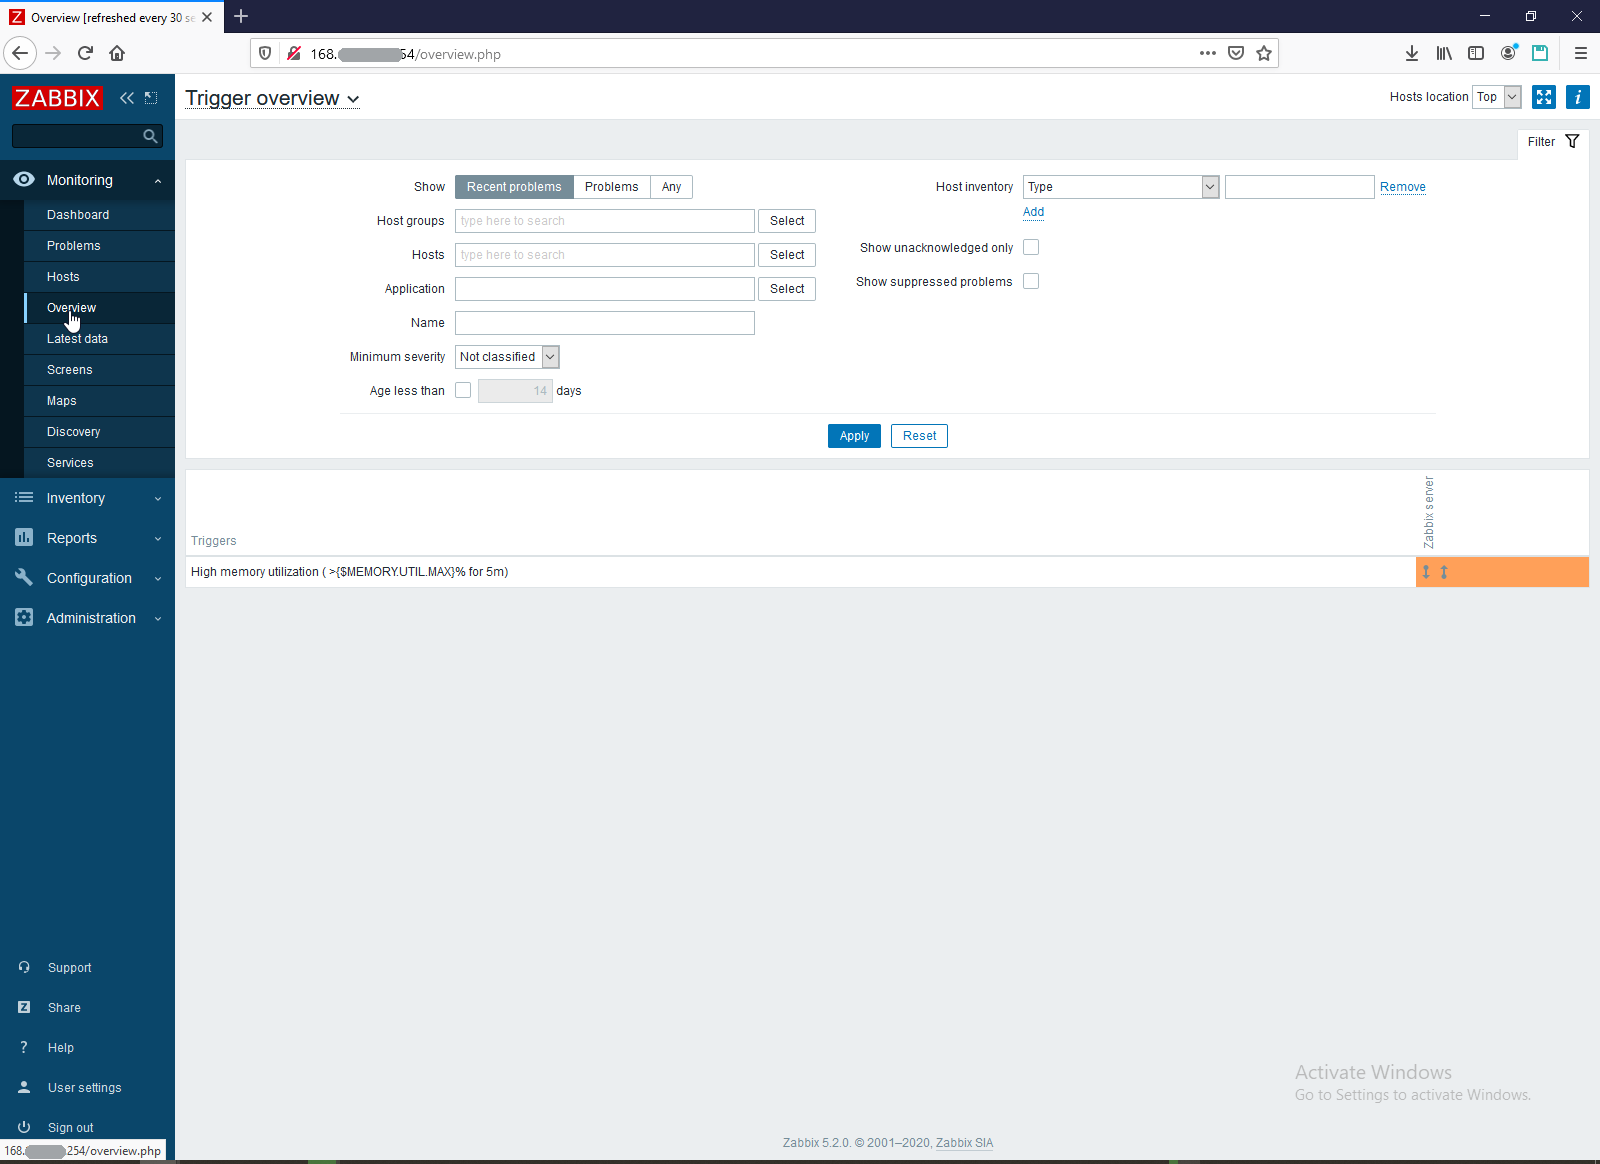Viewport: 1600px width, 1164px height.
Task: Select the Problems show option
Action: tap(611, 187)
